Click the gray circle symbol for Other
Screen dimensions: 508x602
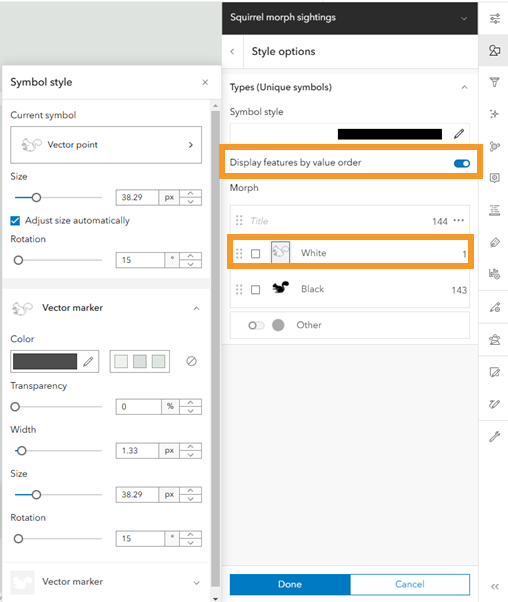click(278, 325)
